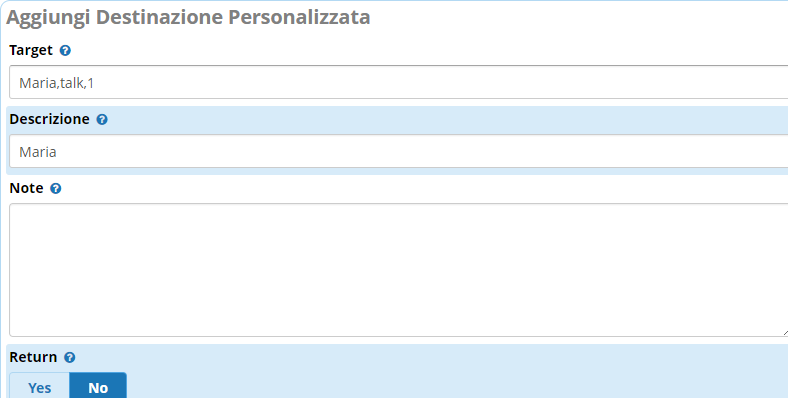Image resolution: width=788 pixels, height=398 pixels.
Task: Click the word Personalizzata in the title
Action: click(x=299, y=17)
